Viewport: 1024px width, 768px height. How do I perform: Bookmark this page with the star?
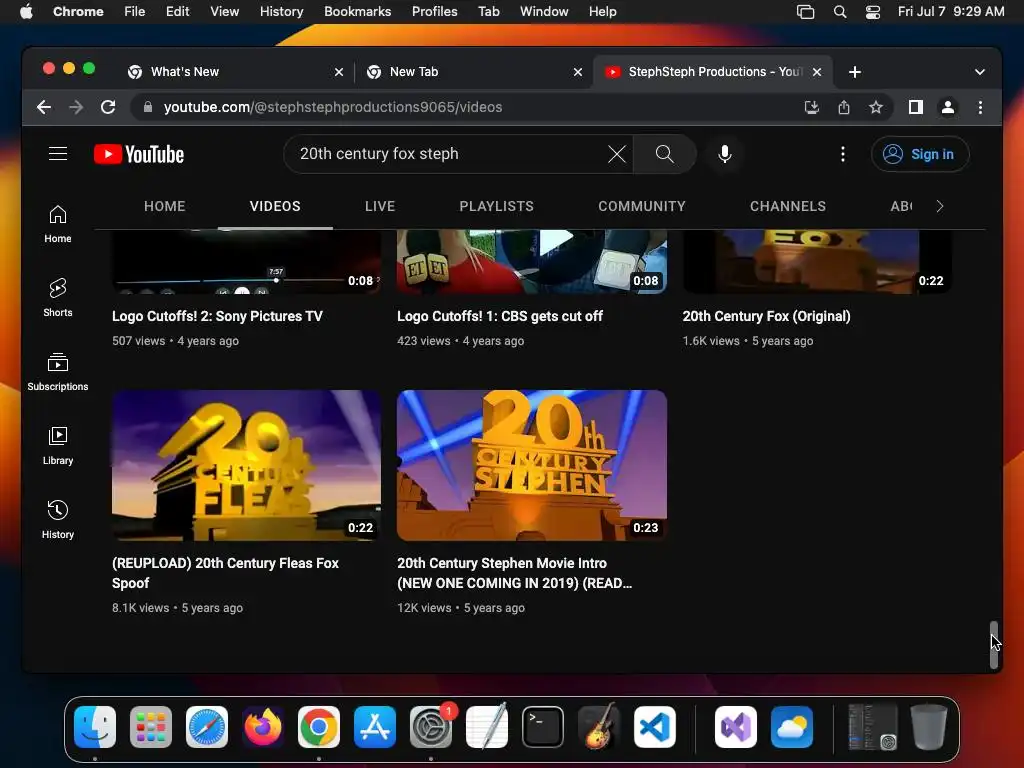pyautogui.click(x=876, y=107)
